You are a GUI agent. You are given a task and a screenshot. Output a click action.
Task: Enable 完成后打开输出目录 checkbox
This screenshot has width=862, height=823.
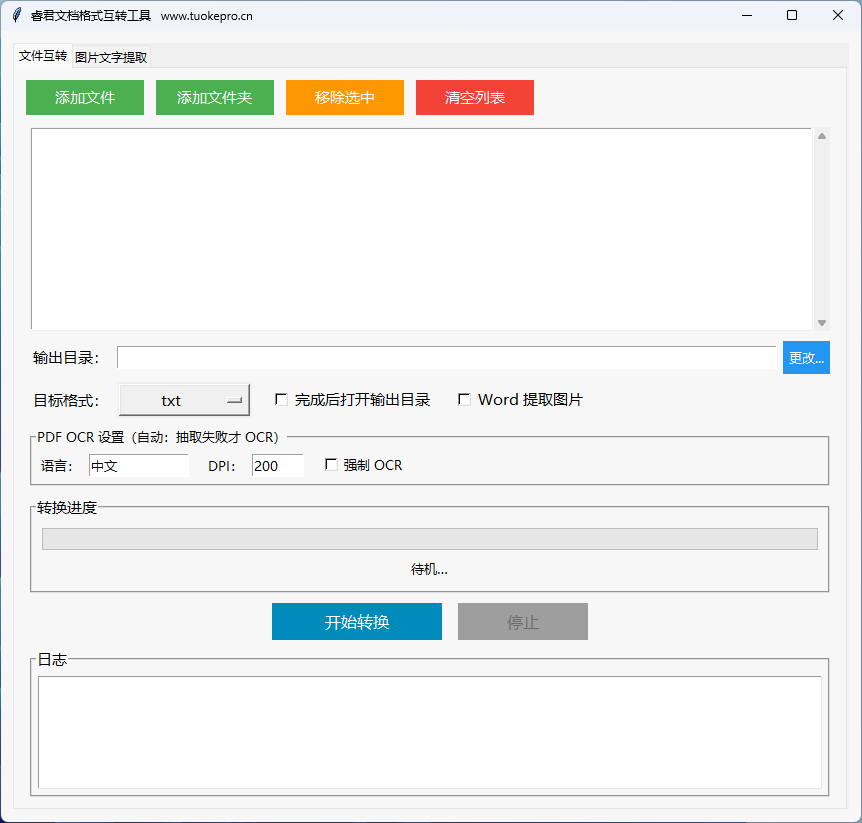coord(281,399)
